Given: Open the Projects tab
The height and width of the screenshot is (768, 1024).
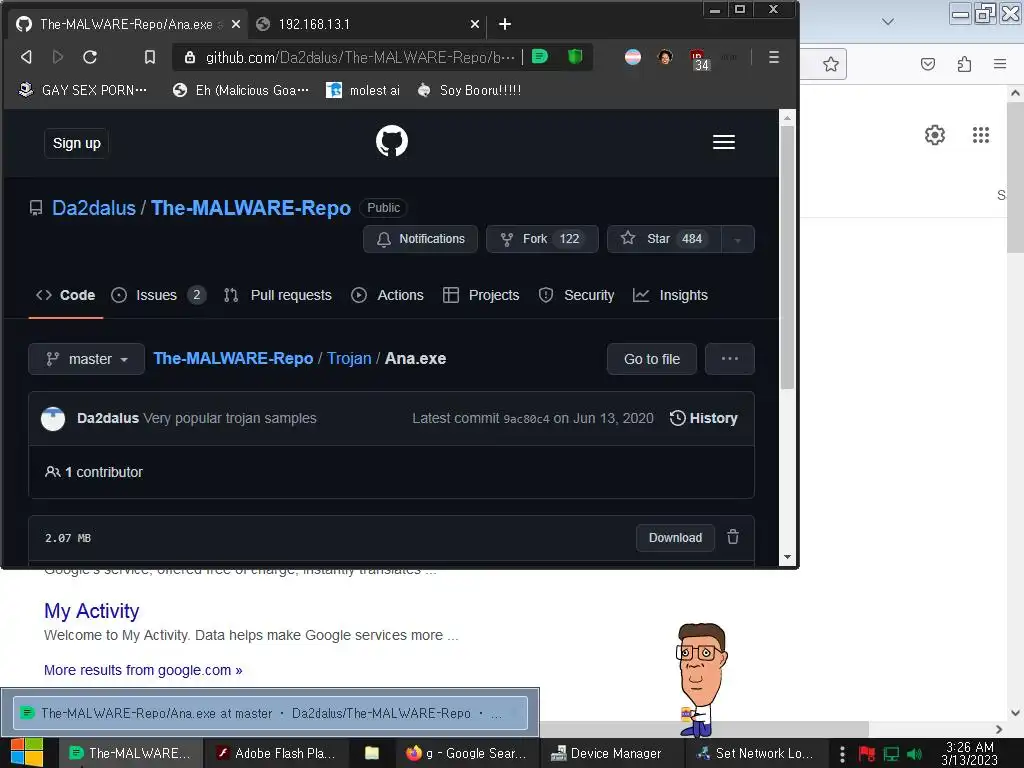Looking at the screenshot, I should [481, 295].
